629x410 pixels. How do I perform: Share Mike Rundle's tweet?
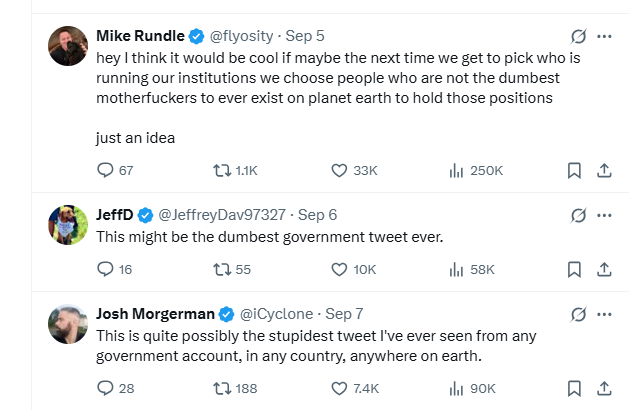pyautogui.click(x=604, y=171)
